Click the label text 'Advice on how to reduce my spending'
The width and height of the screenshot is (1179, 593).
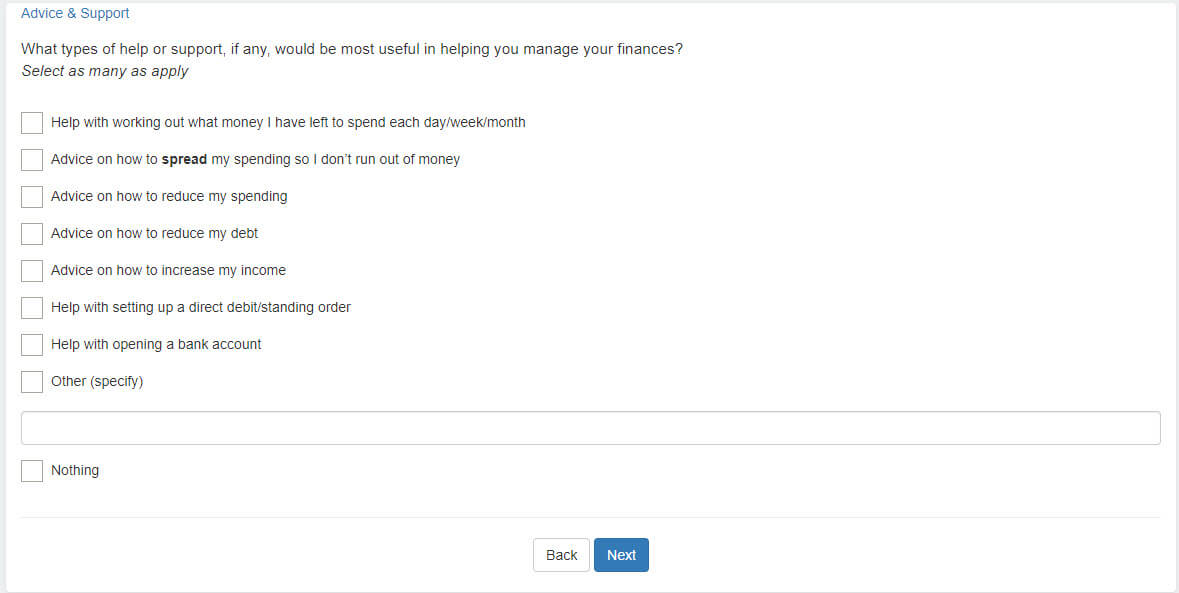[x=169, y=196]
